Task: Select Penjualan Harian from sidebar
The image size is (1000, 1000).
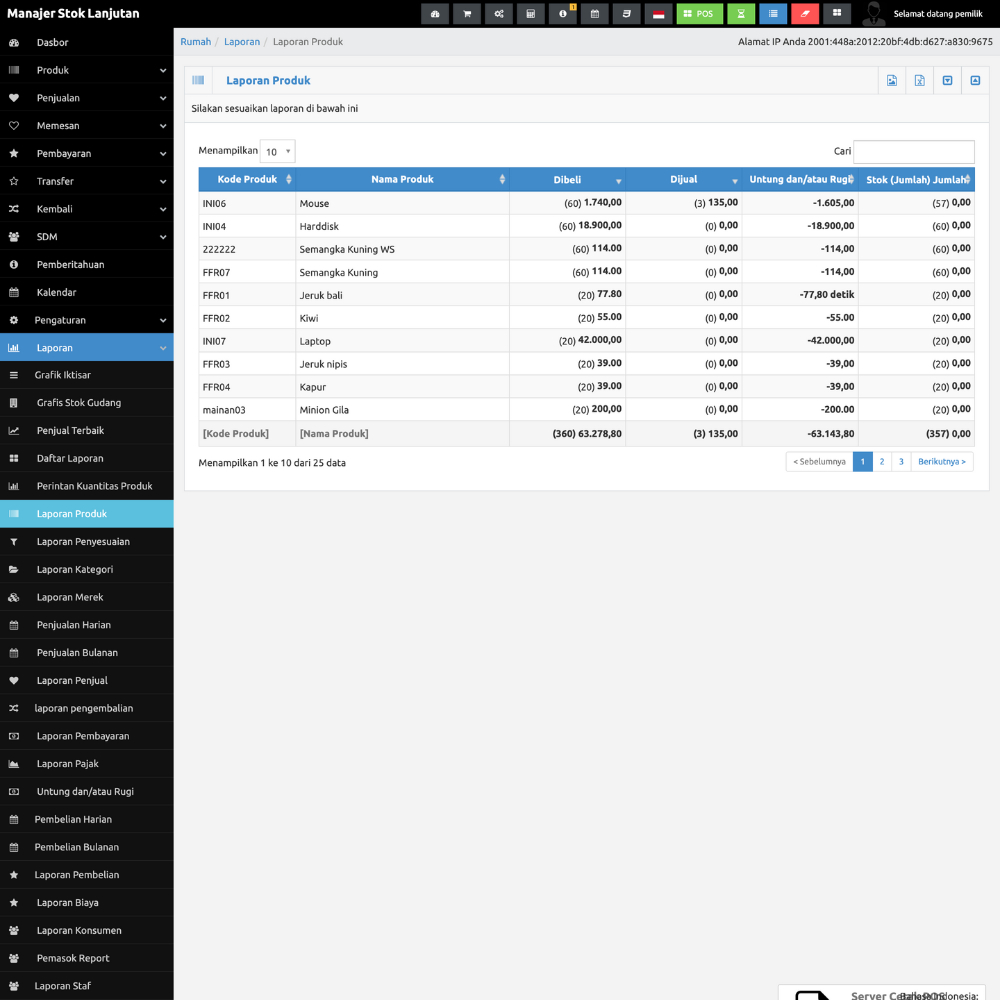Action: click(x=74, y=625)
